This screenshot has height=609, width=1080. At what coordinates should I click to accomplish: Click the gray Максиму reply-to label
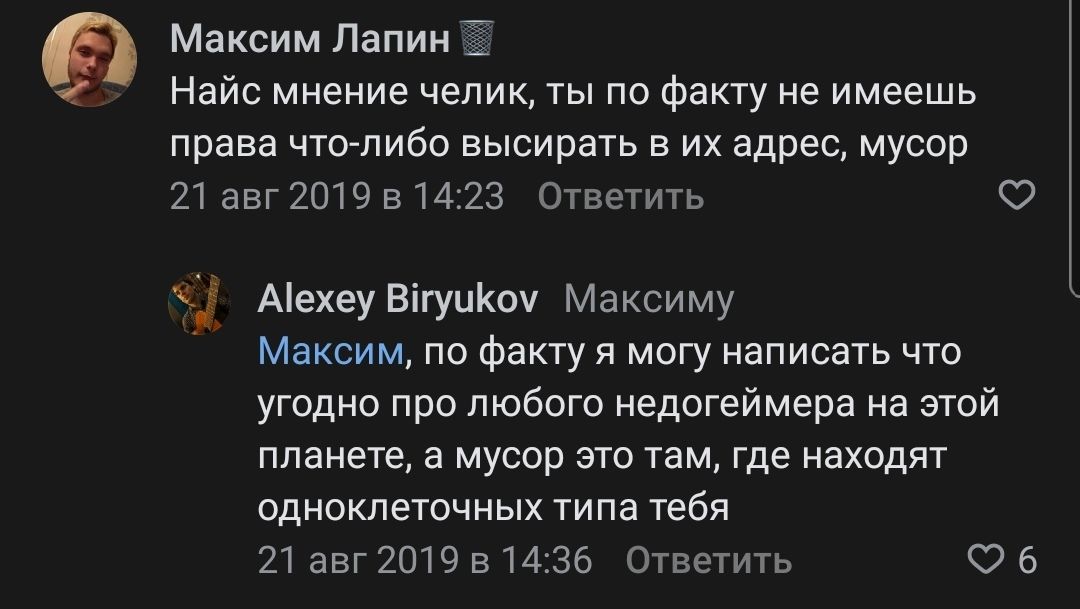[x=649, y=299]
